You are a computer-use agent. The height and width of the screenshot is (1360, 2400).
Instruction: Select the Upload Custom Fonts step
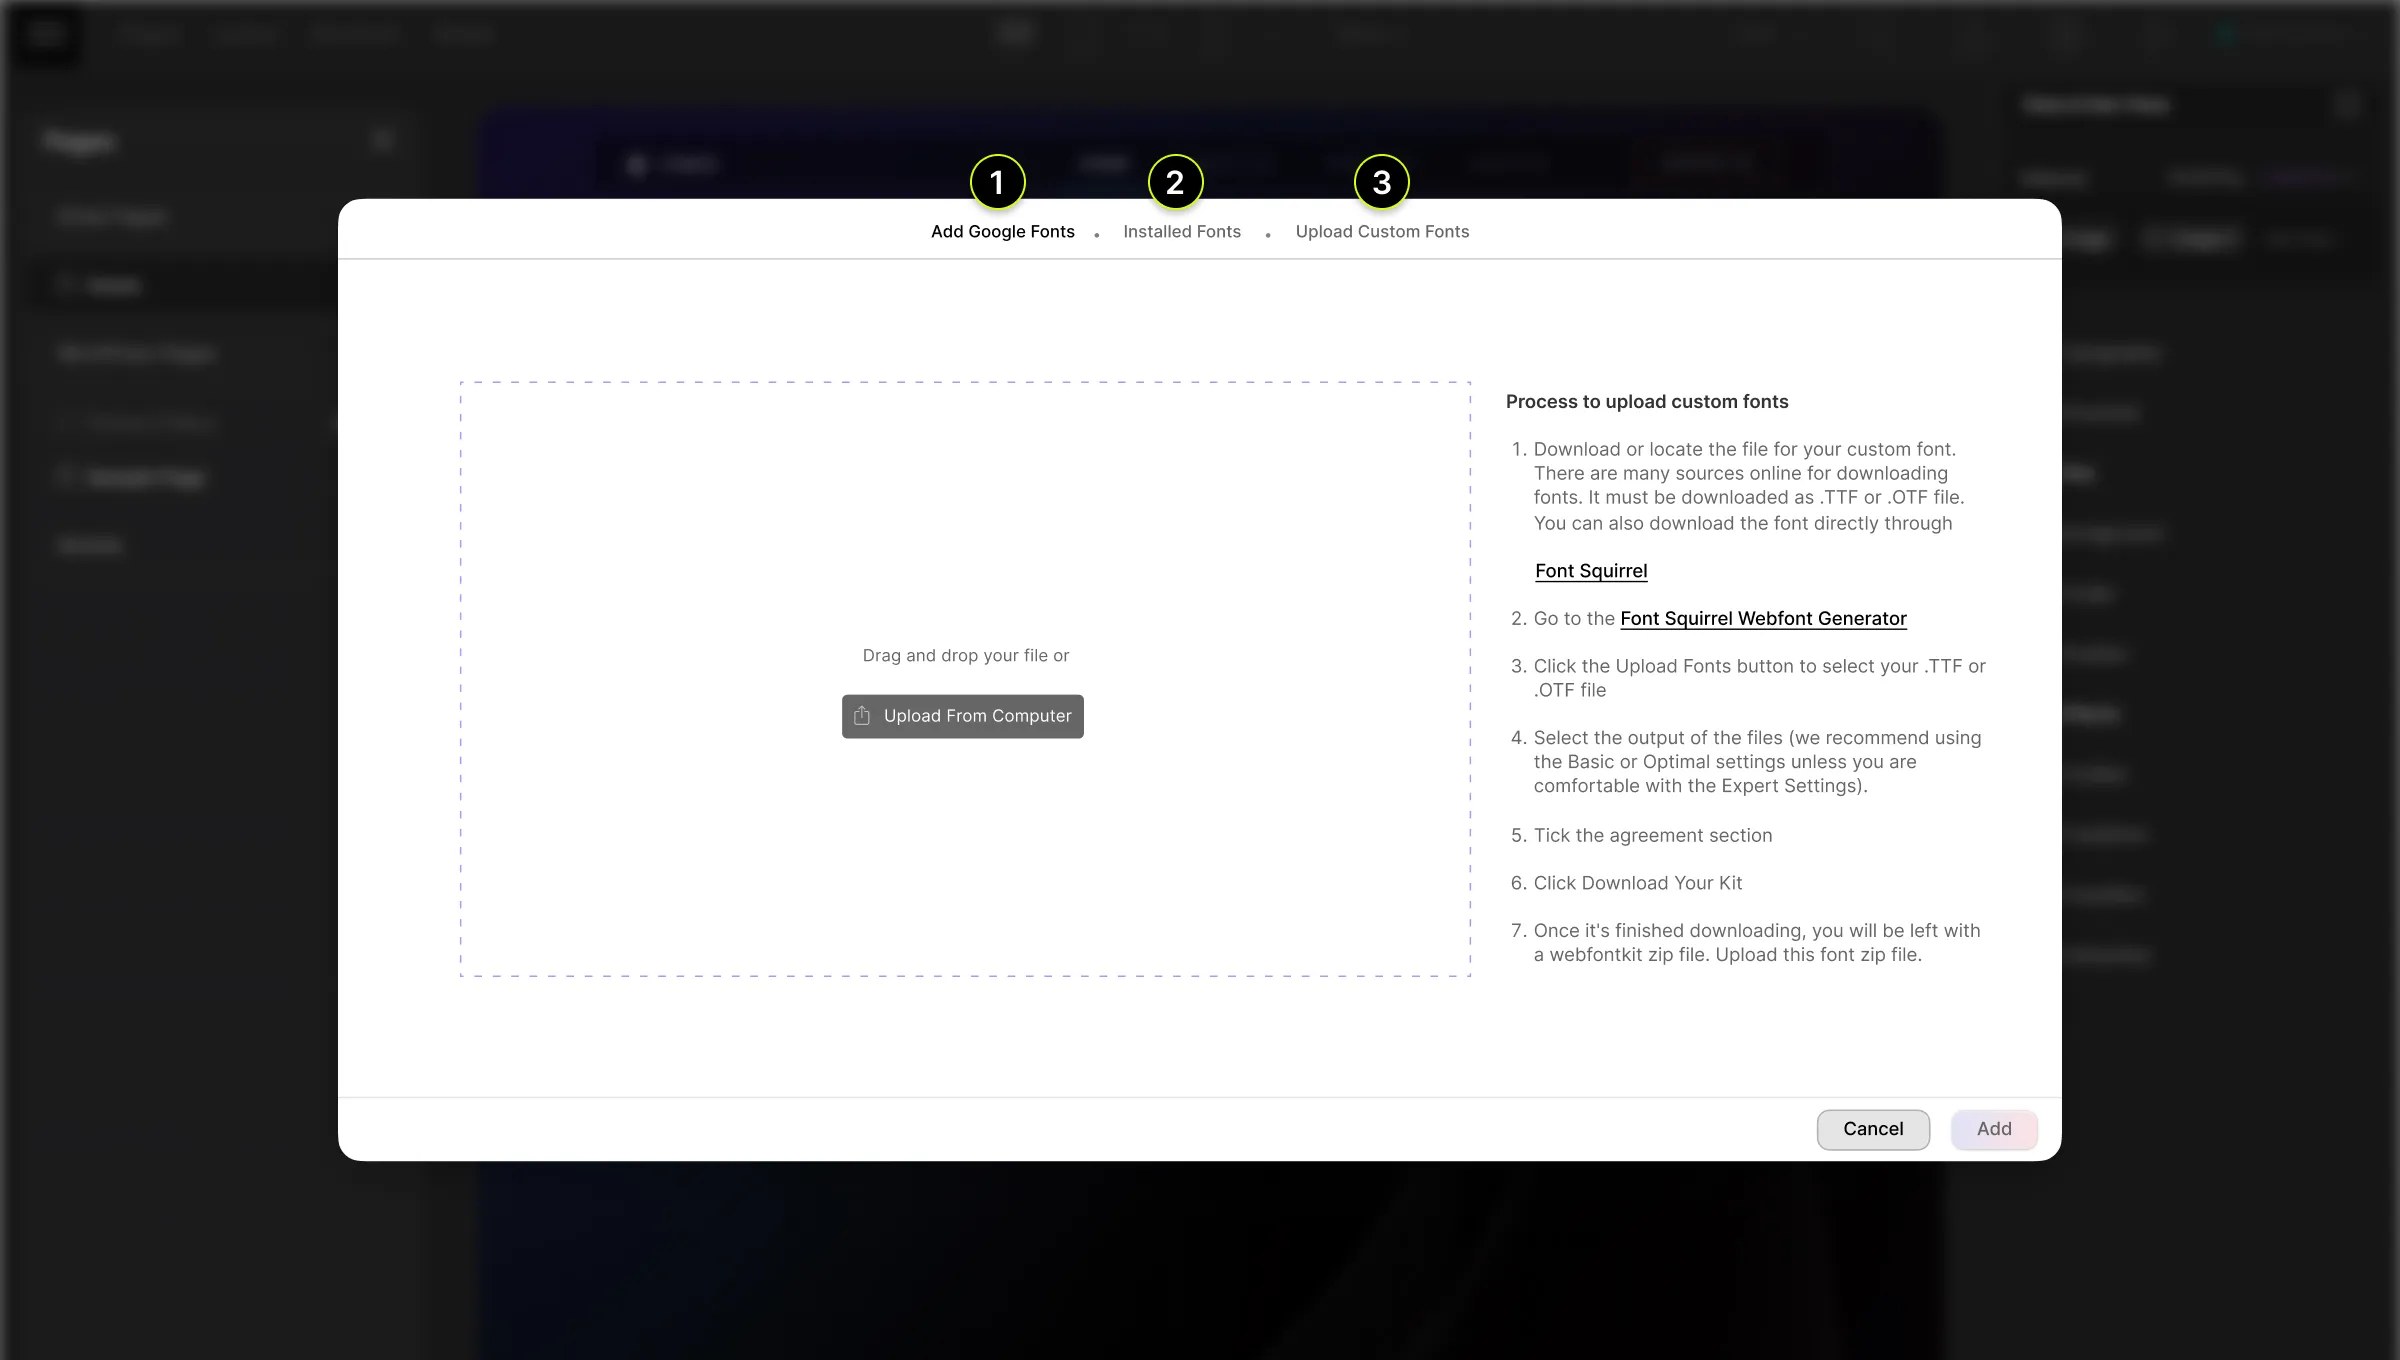tap(1381, 231)
